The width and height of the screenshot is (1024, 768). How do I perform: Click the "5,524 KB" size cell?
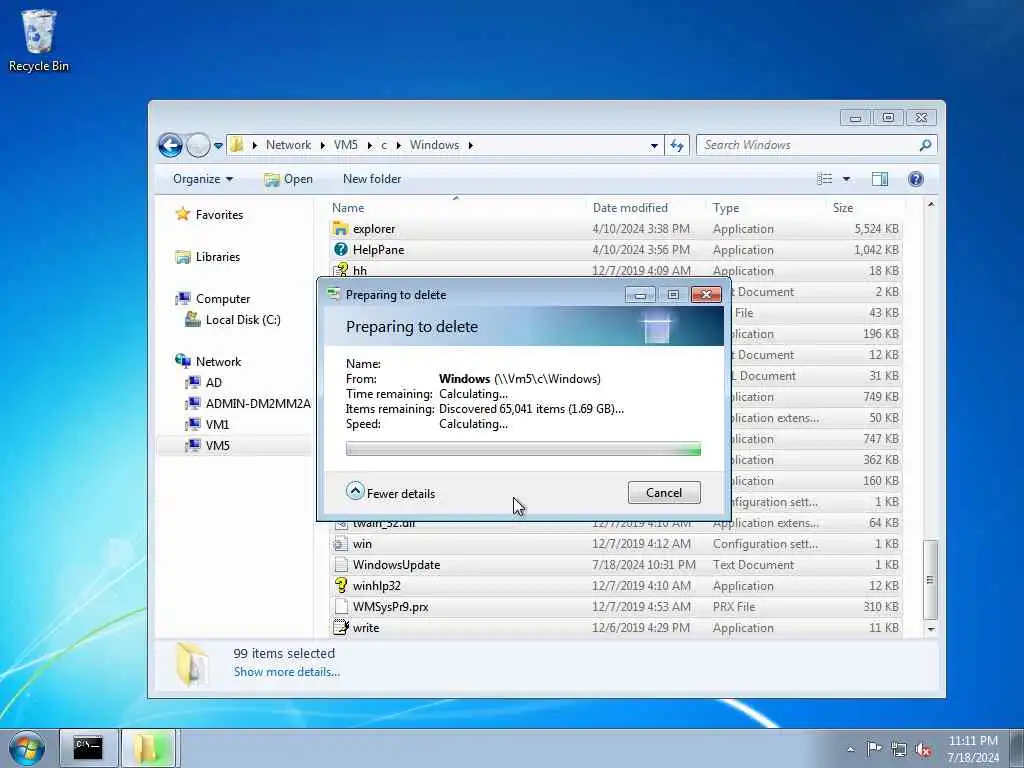click(876, 229)
